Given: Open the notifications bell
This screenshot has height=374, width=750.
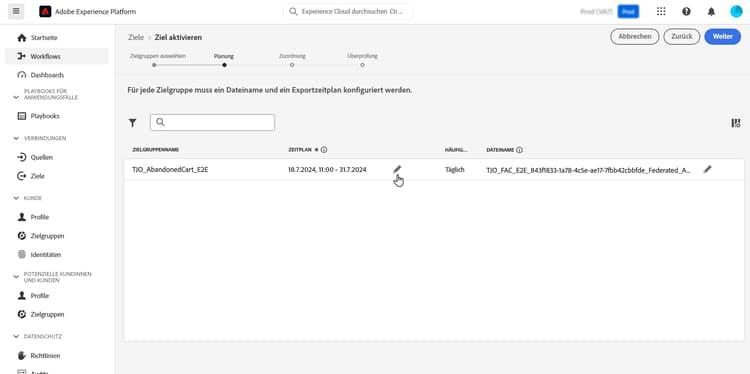Looking at the screenshot, I should pos(711,11).
